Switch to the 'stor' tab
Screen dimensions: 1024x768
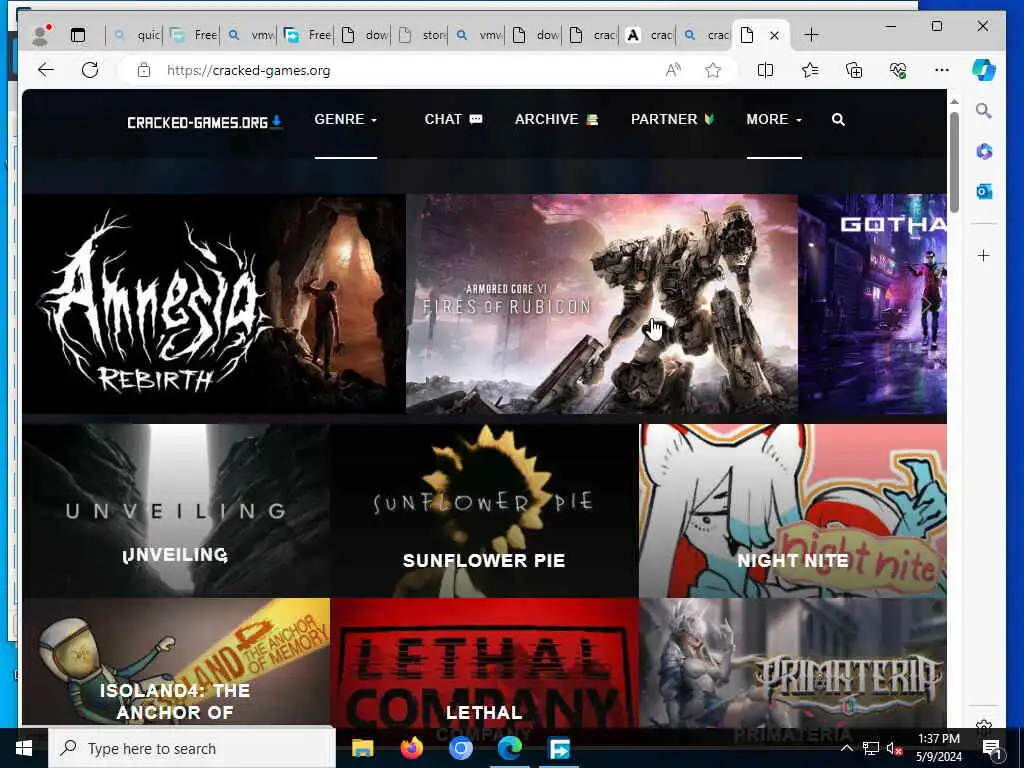(x=423, y=35)
